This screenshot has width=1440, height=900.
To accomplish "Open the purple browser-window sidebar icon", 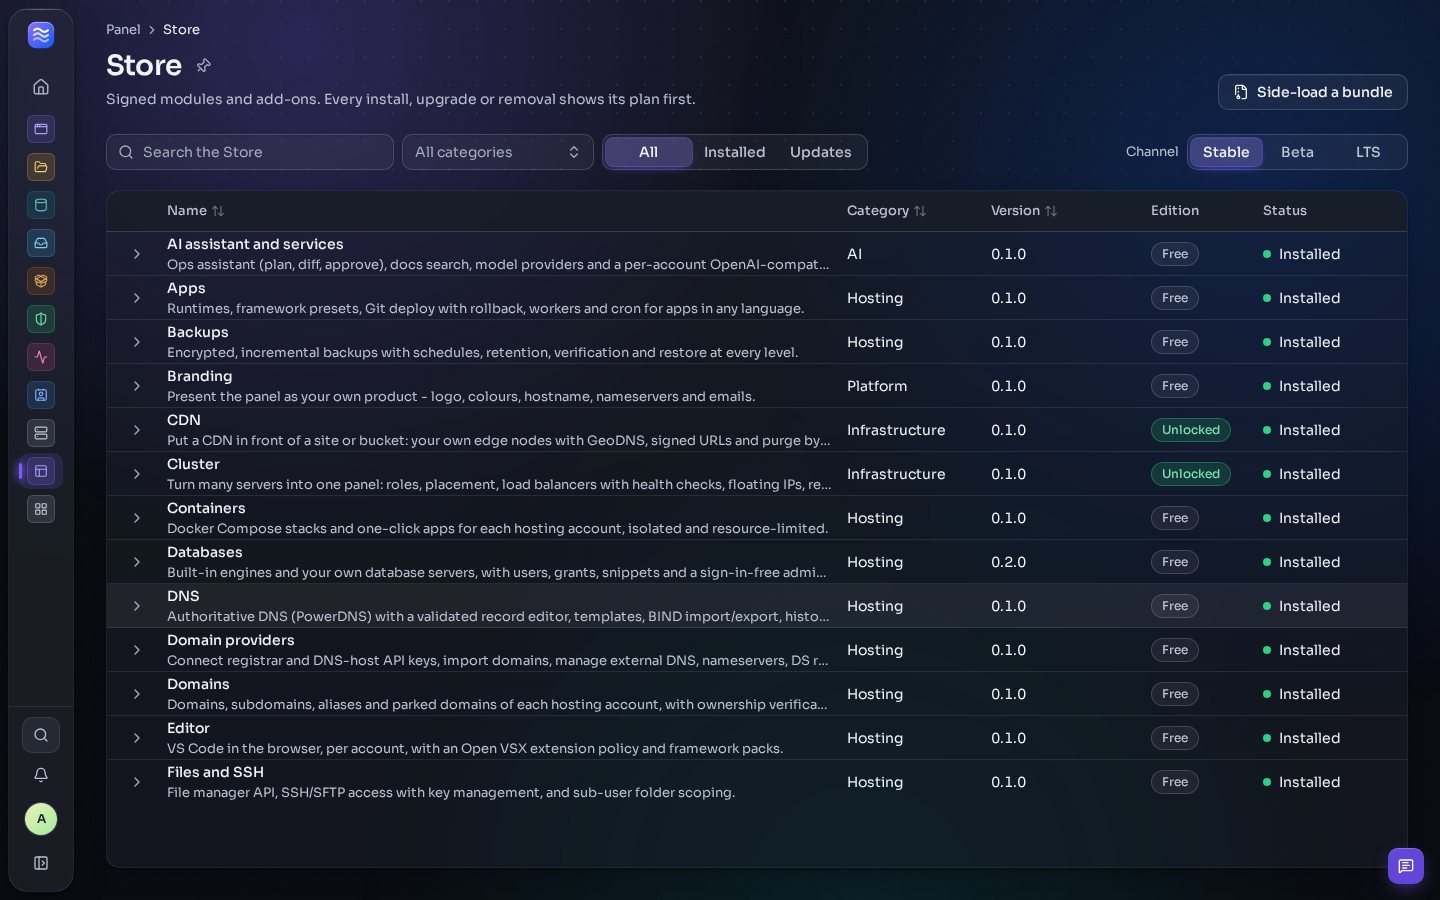I will pyautogui.click(x=41, y=129).
